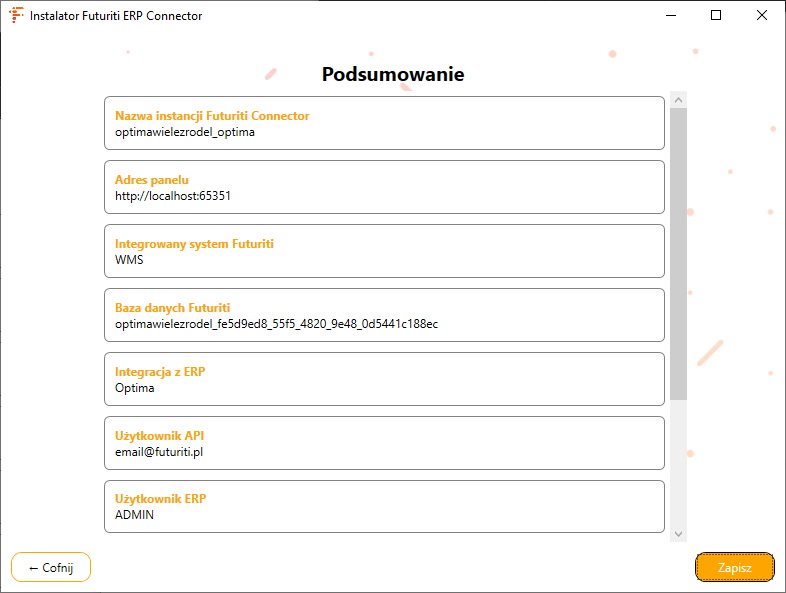Close the Futuriti ERP Connector installer
Image resolution: width=786 pixels, height=593 pixels.
point(762,16)
